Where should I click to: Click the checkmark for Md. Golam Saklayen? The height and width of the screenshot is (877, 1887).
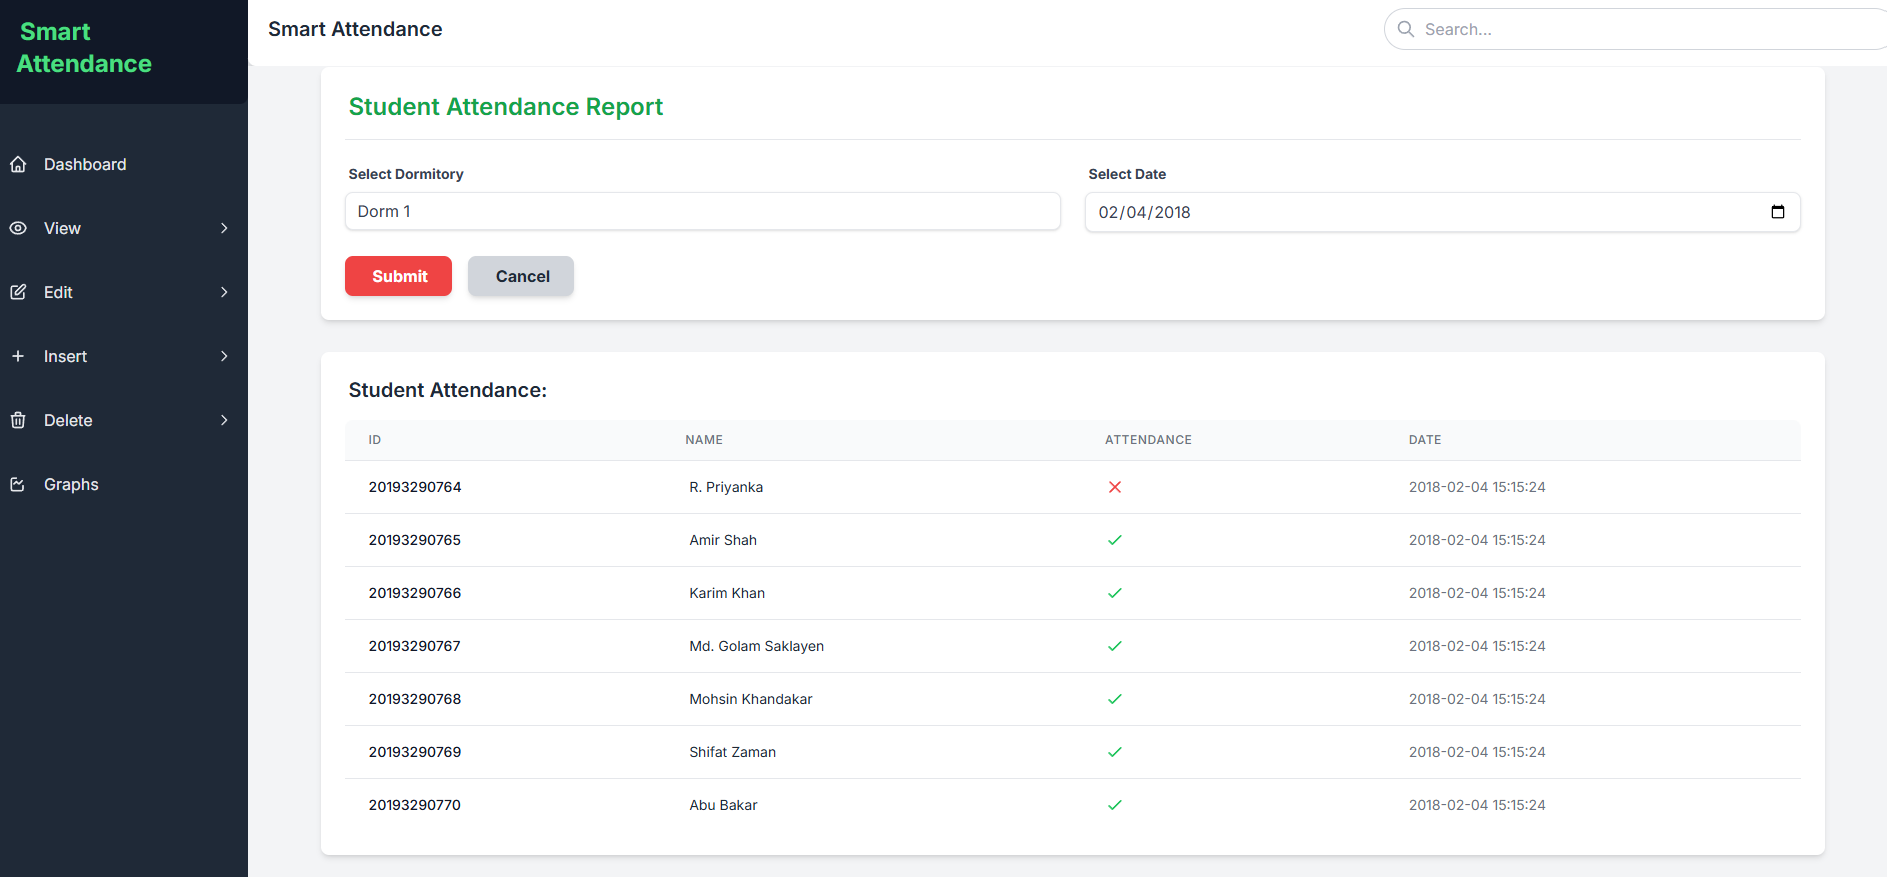point(1115,646)
